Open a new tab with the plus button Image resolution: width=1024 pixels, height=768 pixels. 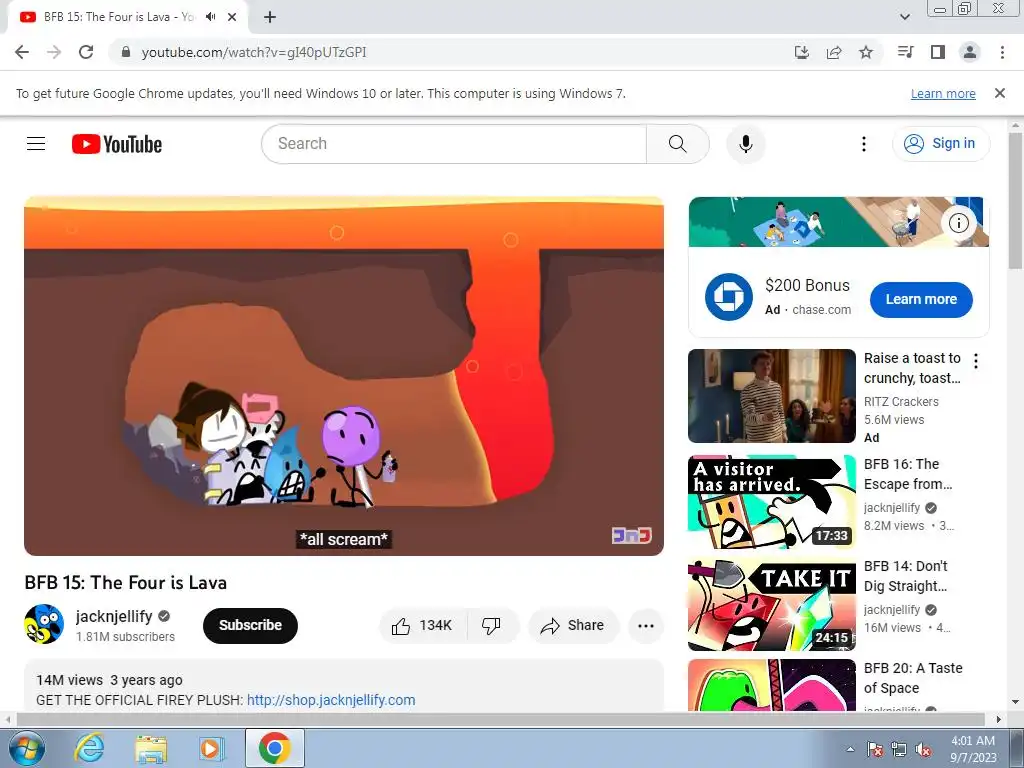click(x=270, y=17)
